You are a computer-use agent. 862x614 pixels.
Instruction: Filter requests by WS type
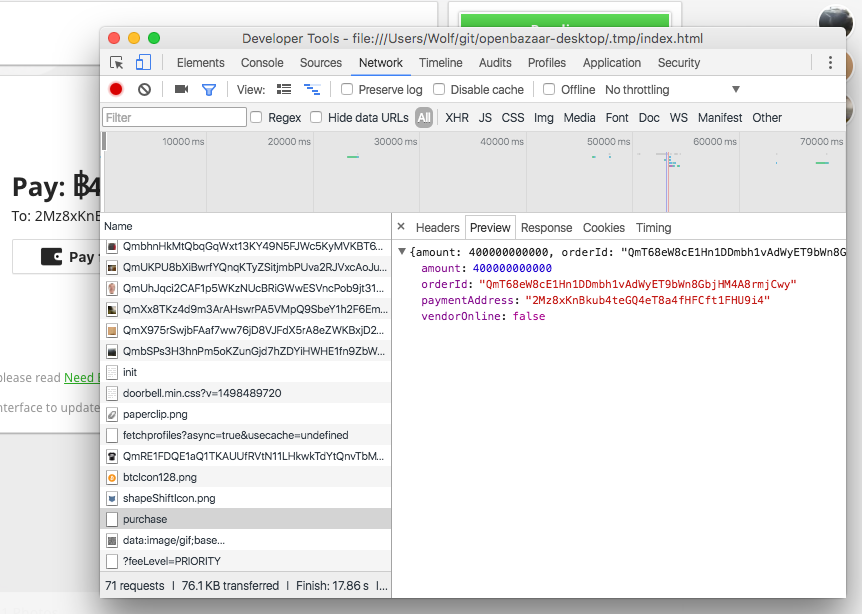point(678,118)
